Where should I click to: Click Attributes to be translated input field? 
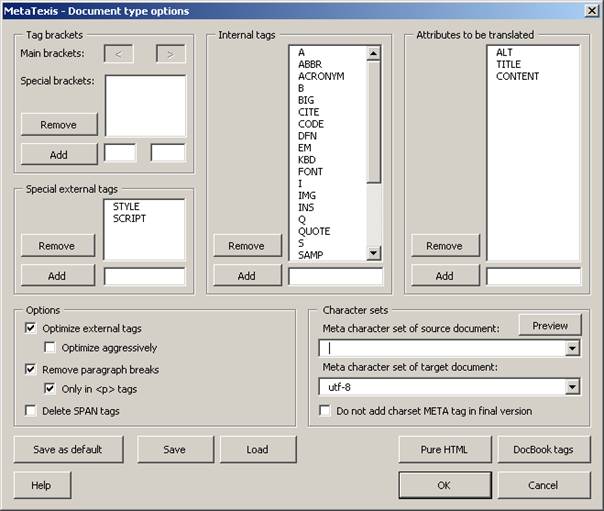534,276
